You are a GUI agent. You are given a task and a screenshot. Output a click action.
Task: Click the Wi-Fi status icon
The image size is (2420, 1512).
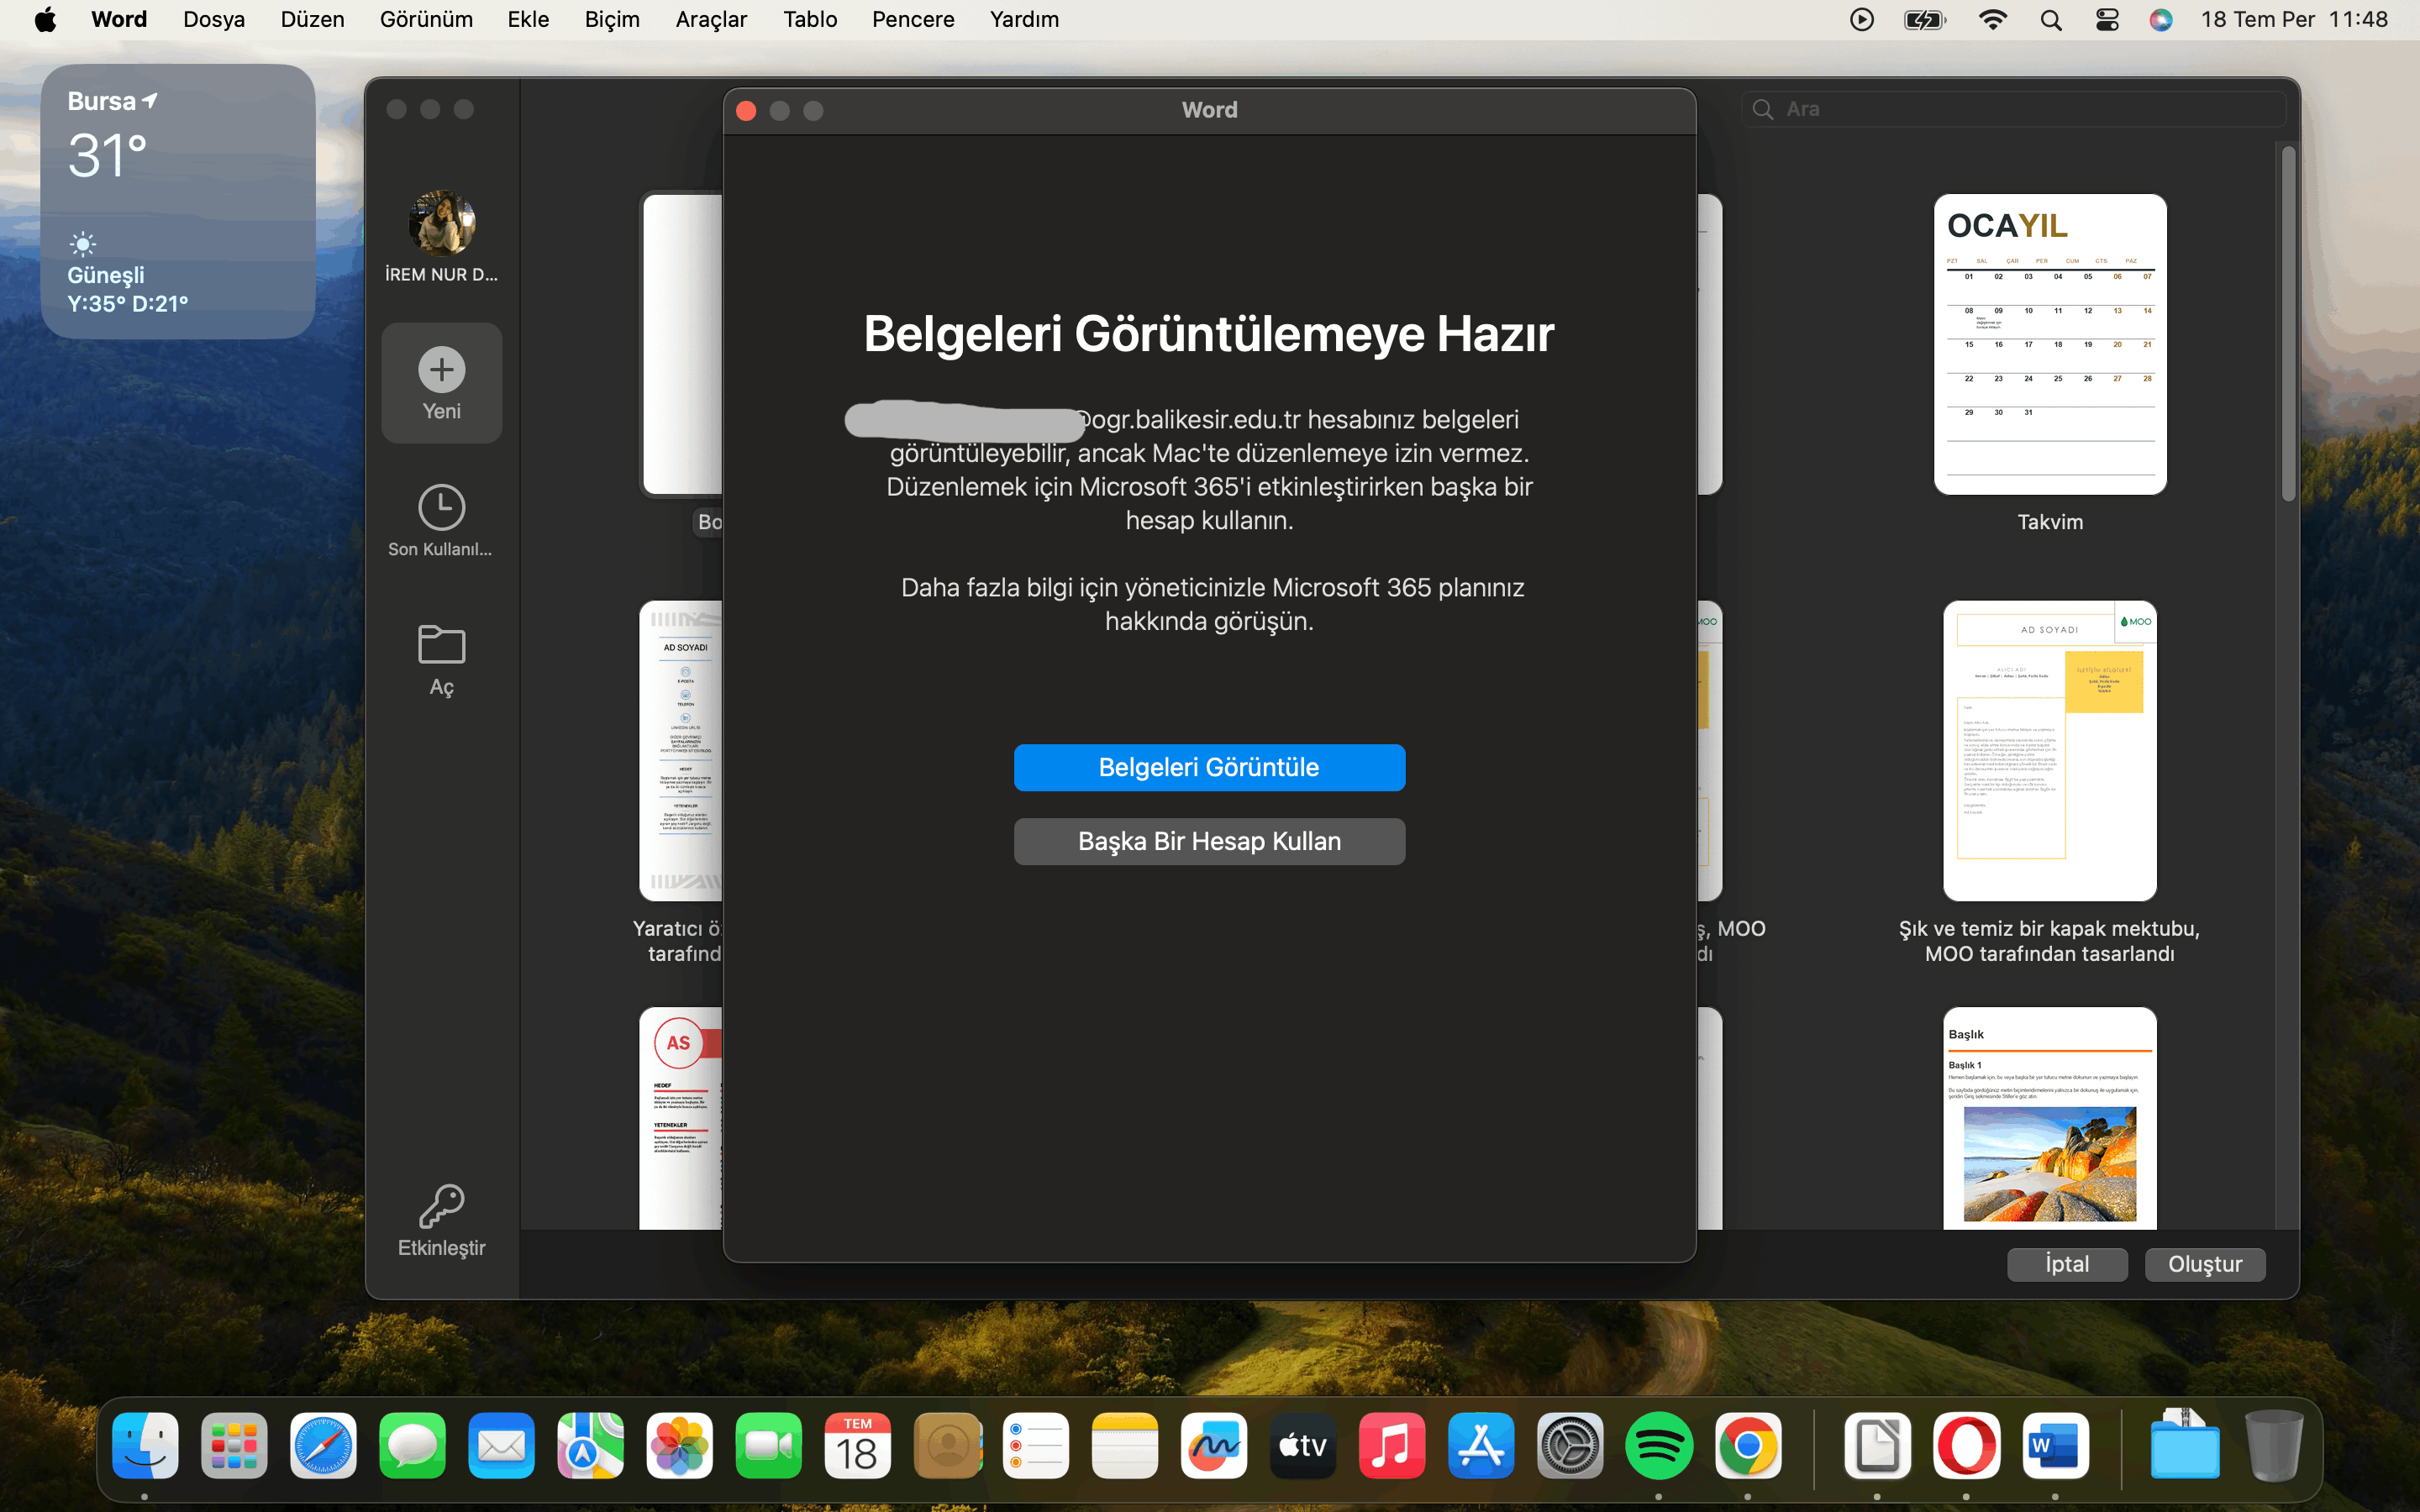click(x=1993, y=20)
